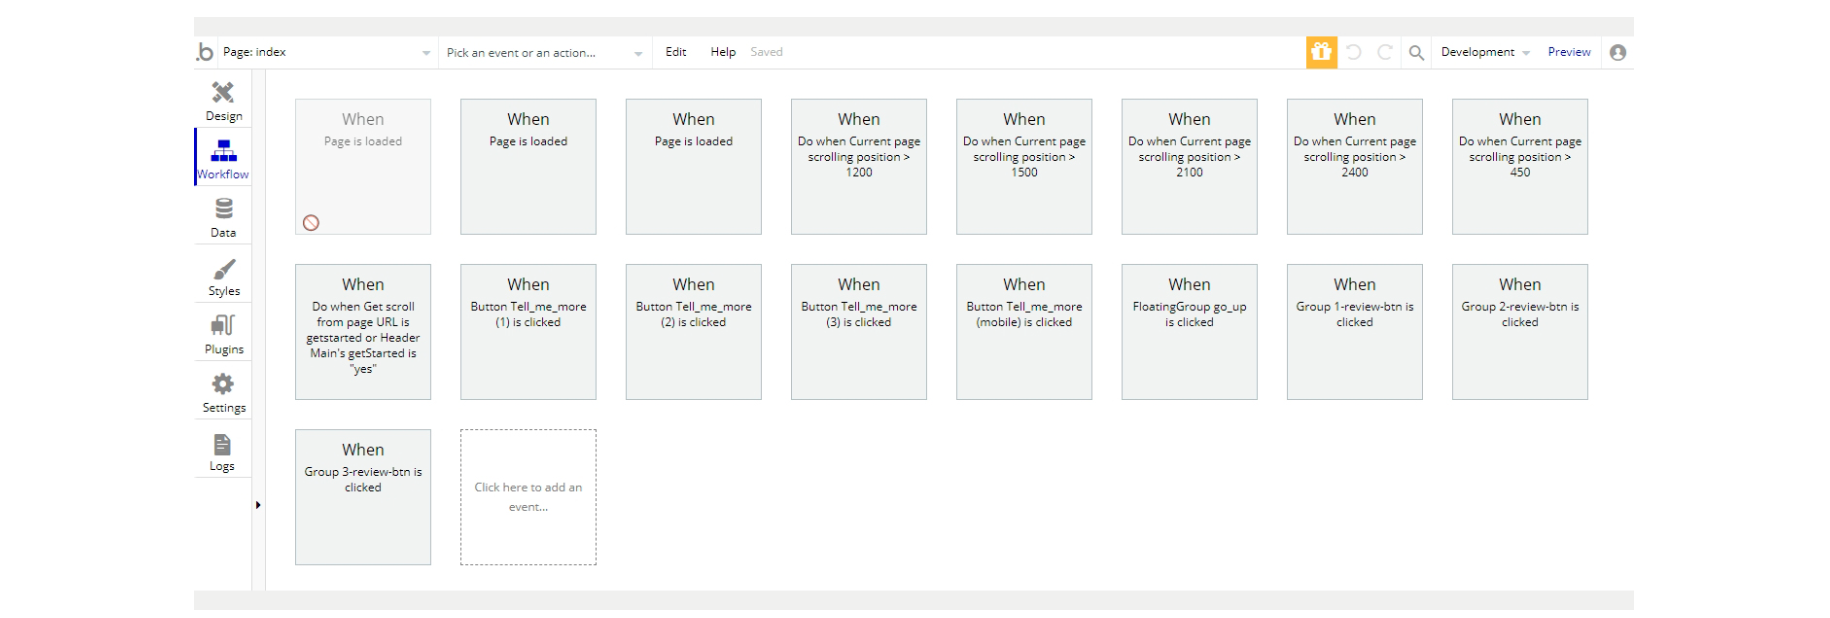Click the orange gift icon
1830x618 pixels.
tap(1321, 52)
